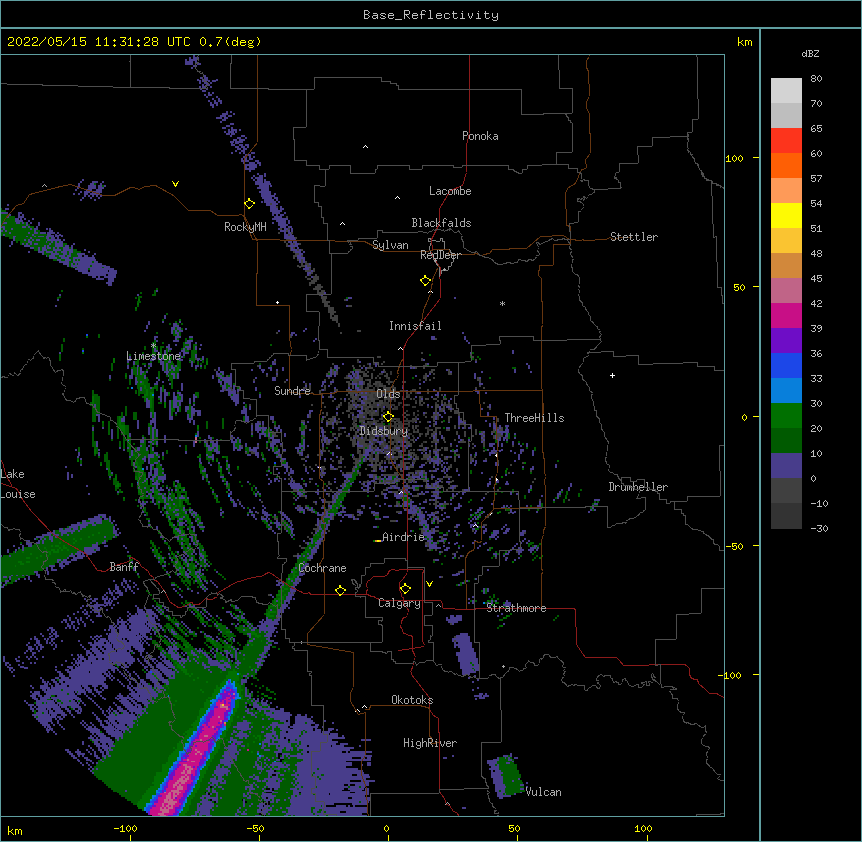Click the -50 tick on the bottom axis

pyautogui.click(x=255, y=829)
